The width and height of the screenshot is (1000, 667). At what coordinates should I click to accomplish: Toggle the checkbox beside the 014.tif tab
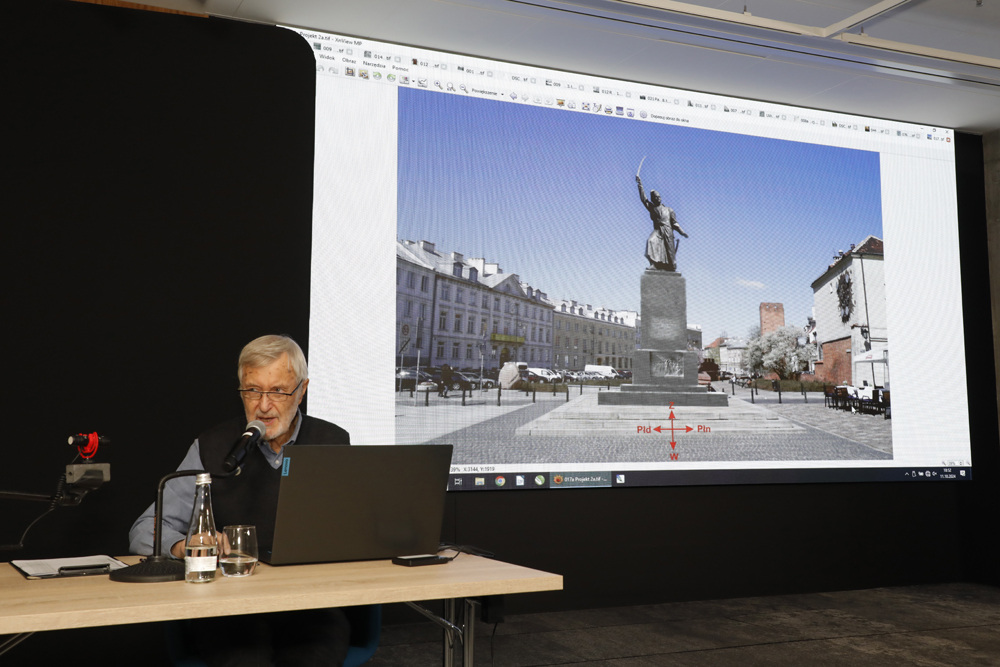click(398, 59)
